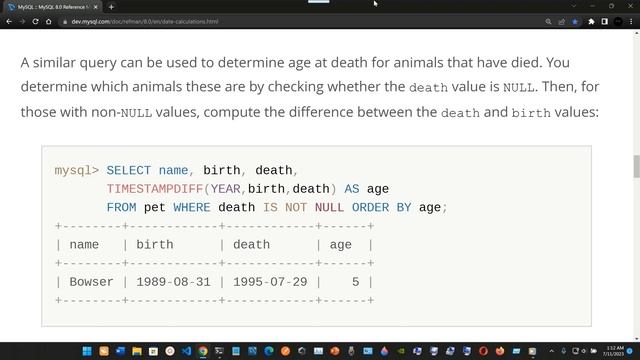The width and height of the screenshot is (640, 360).
Task: Click the scrollbar up arrow
Action: (636, 34)
